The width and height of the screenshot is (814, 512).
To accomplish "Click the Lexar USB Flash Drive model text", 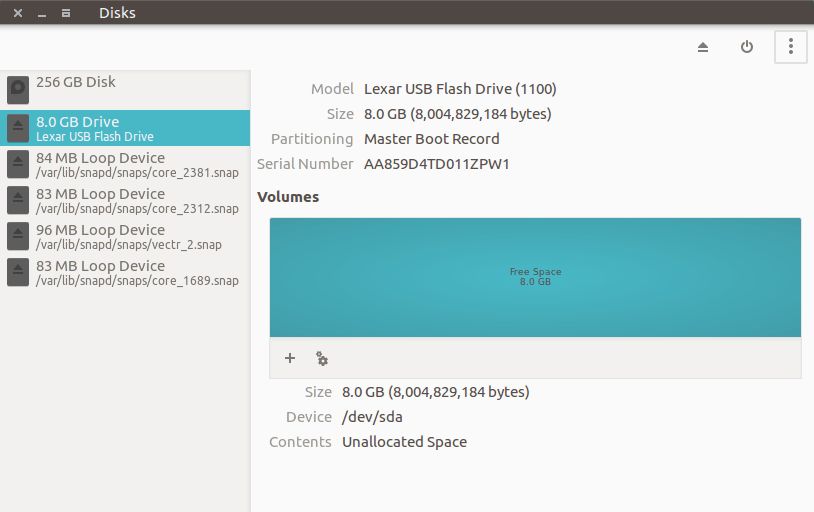I will click(x=460, y=89).
